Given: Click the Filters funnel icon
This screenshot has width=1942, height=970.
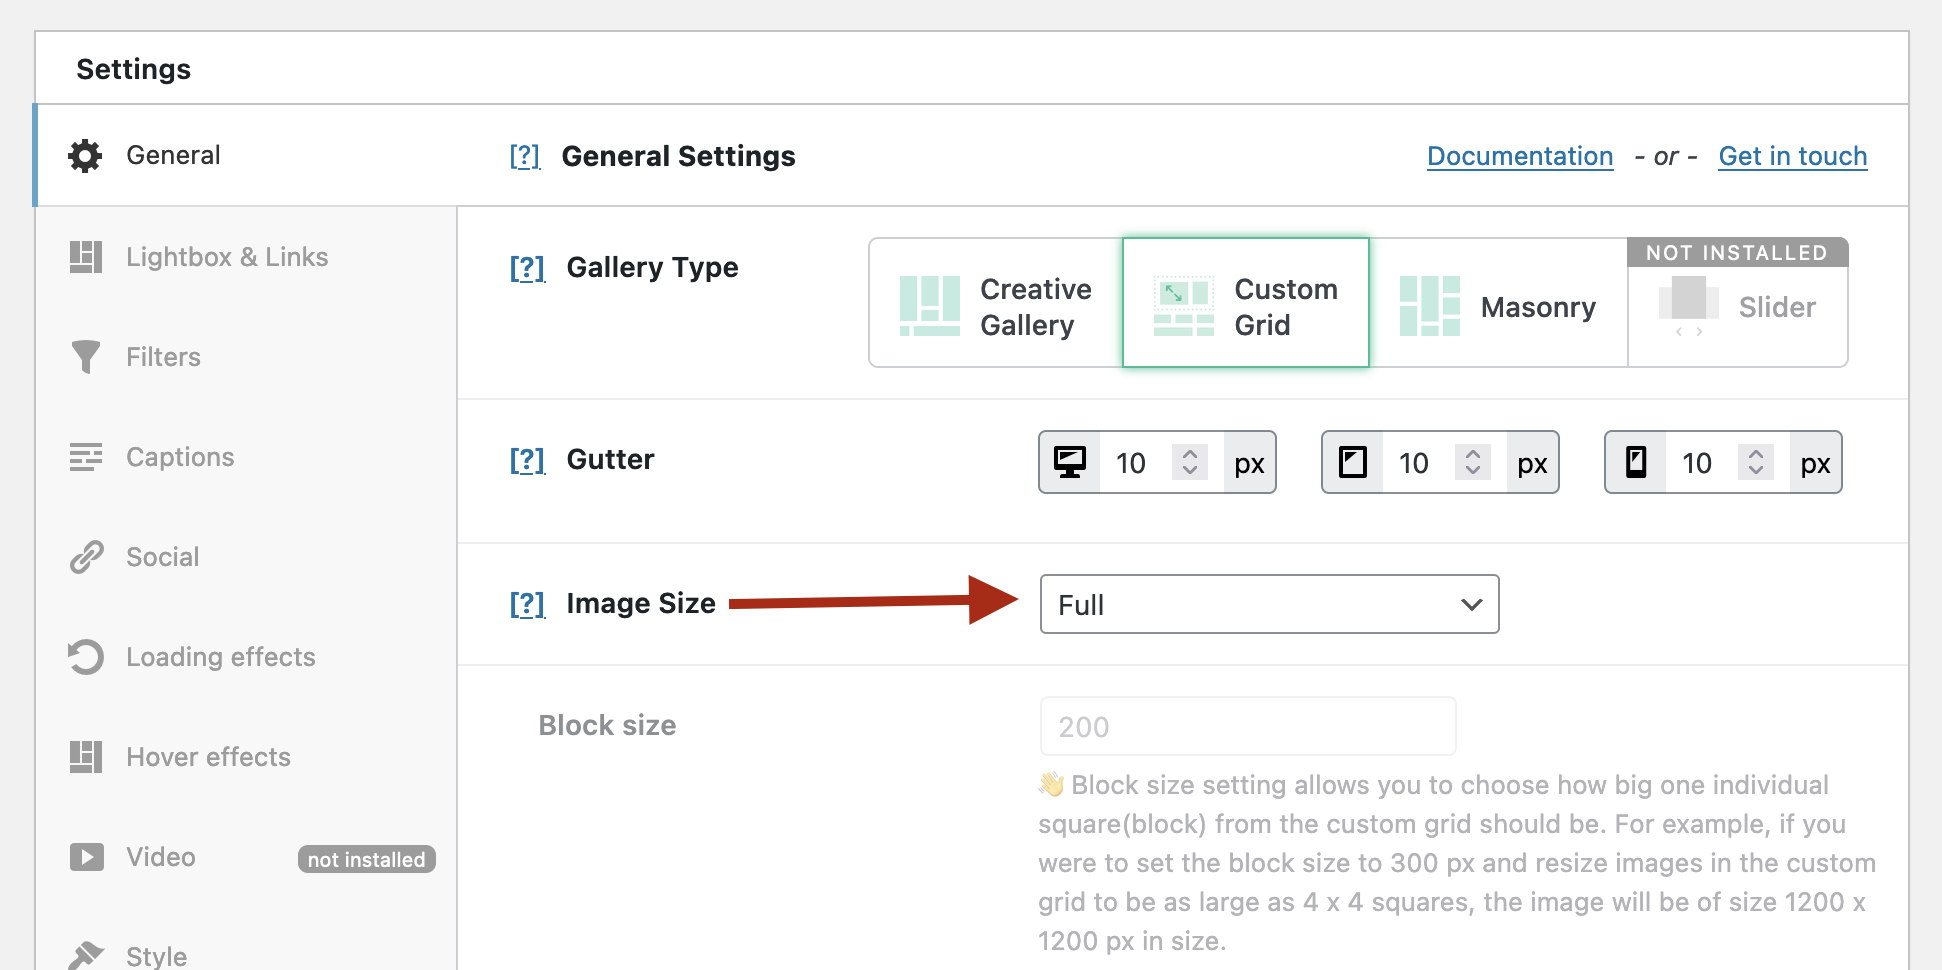Looking at the screenshot, I should point(86,356).
